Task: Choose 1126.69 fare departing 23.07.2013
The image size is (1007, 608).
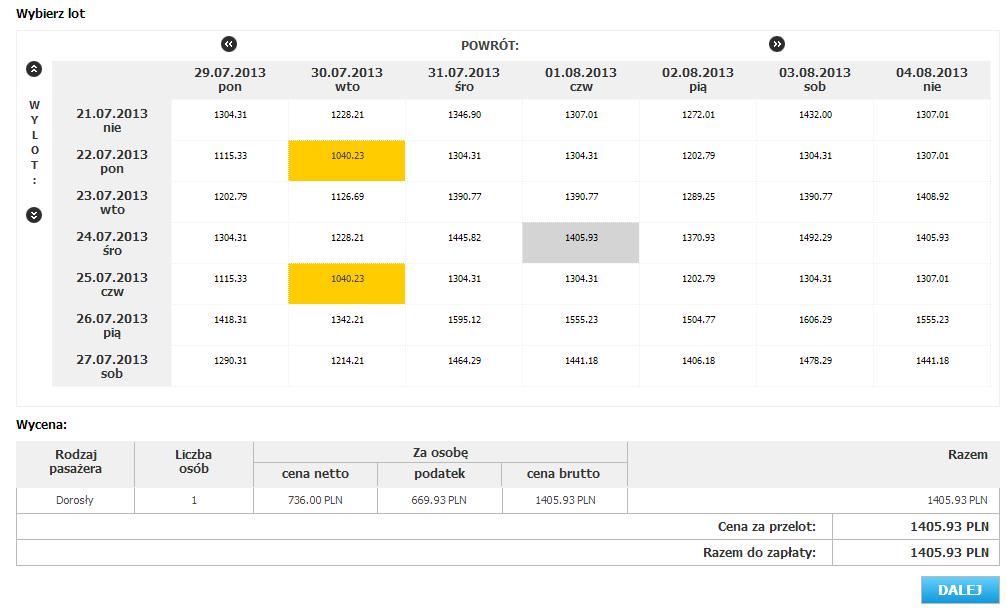Action: coord(347,202)
